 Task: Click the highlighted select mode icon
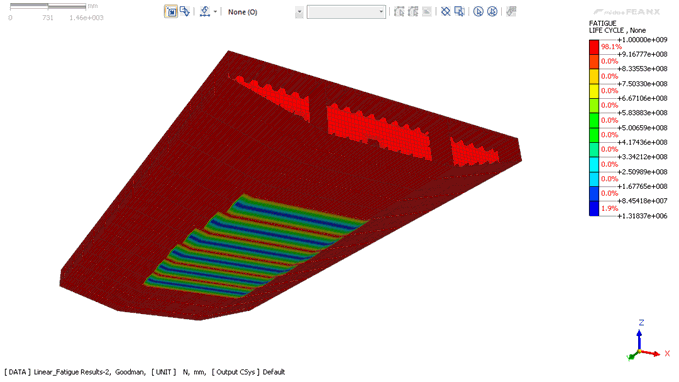[x=171, y=12]
